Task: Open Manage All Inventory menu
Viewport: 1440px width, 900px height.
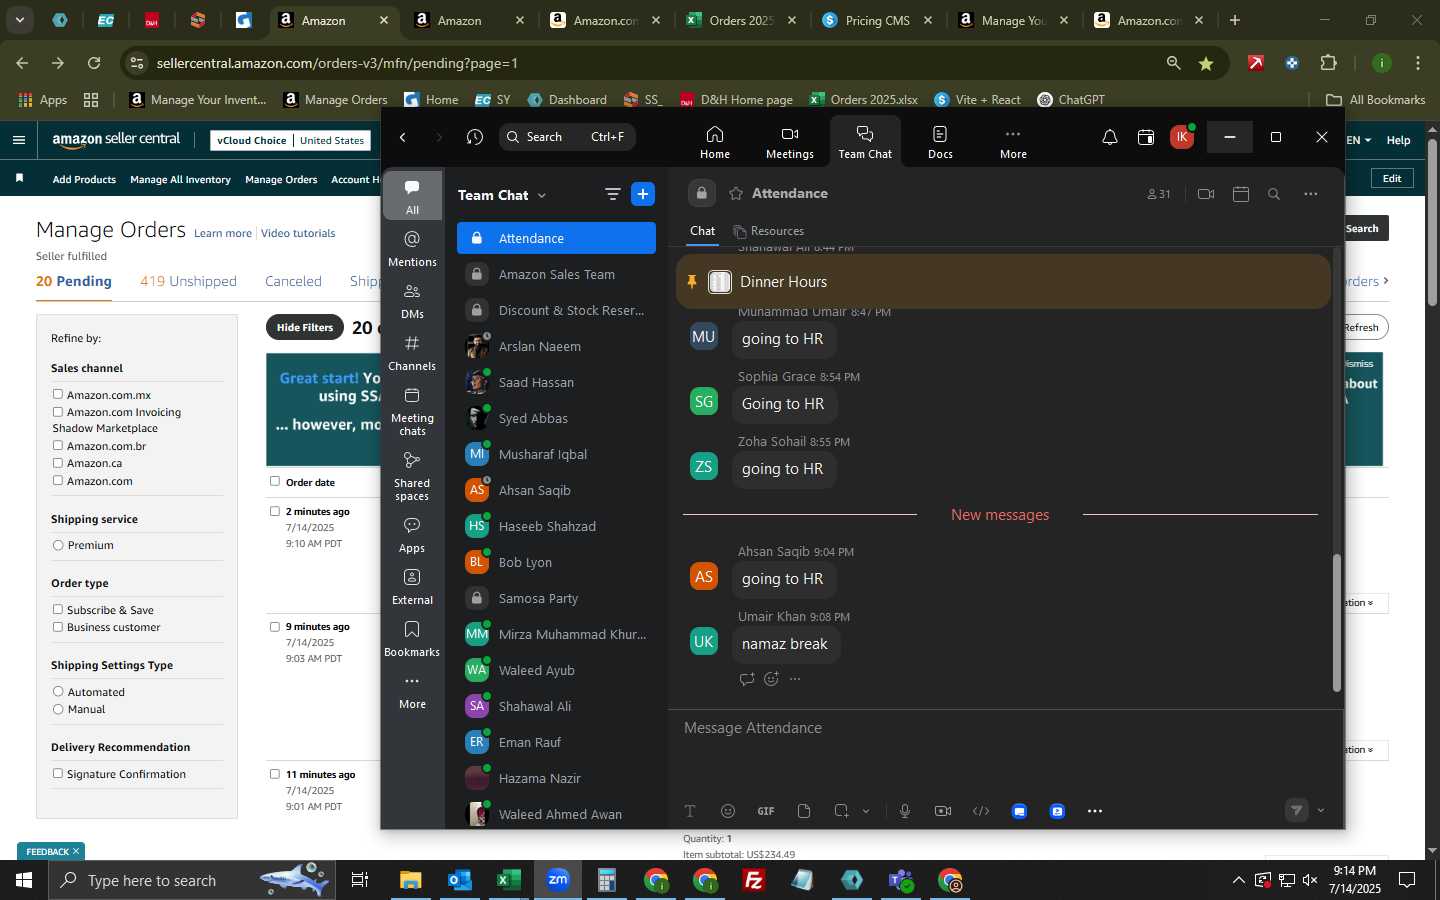Action: [180, 179]
